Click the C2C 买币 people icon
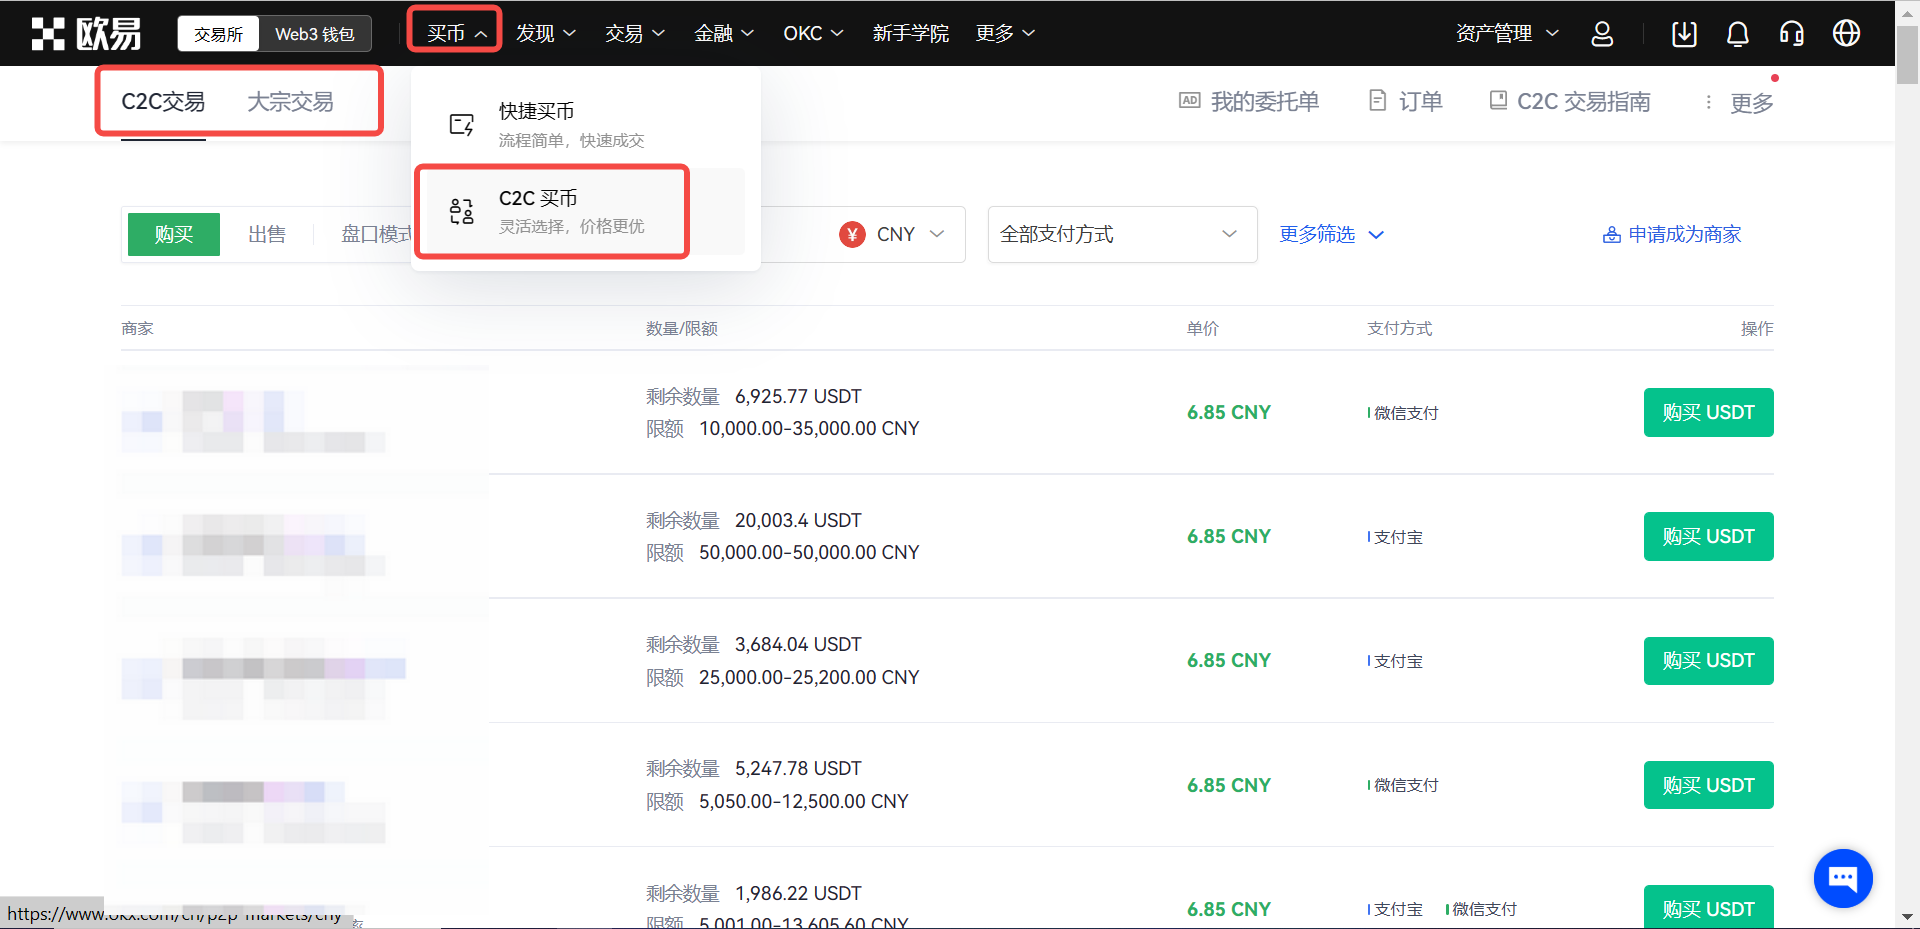This screenshot has width=1920, height=929. click(x=461, y=211)
